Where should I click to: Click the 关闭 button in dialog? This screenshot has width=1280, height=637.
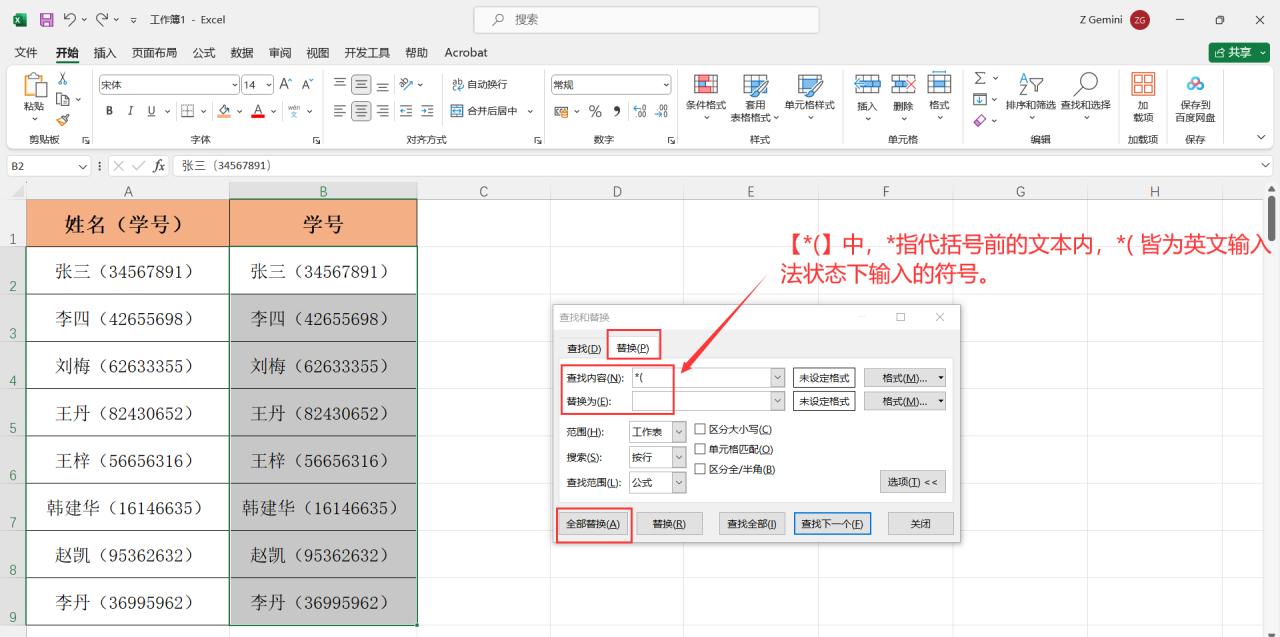coord(921,524)
